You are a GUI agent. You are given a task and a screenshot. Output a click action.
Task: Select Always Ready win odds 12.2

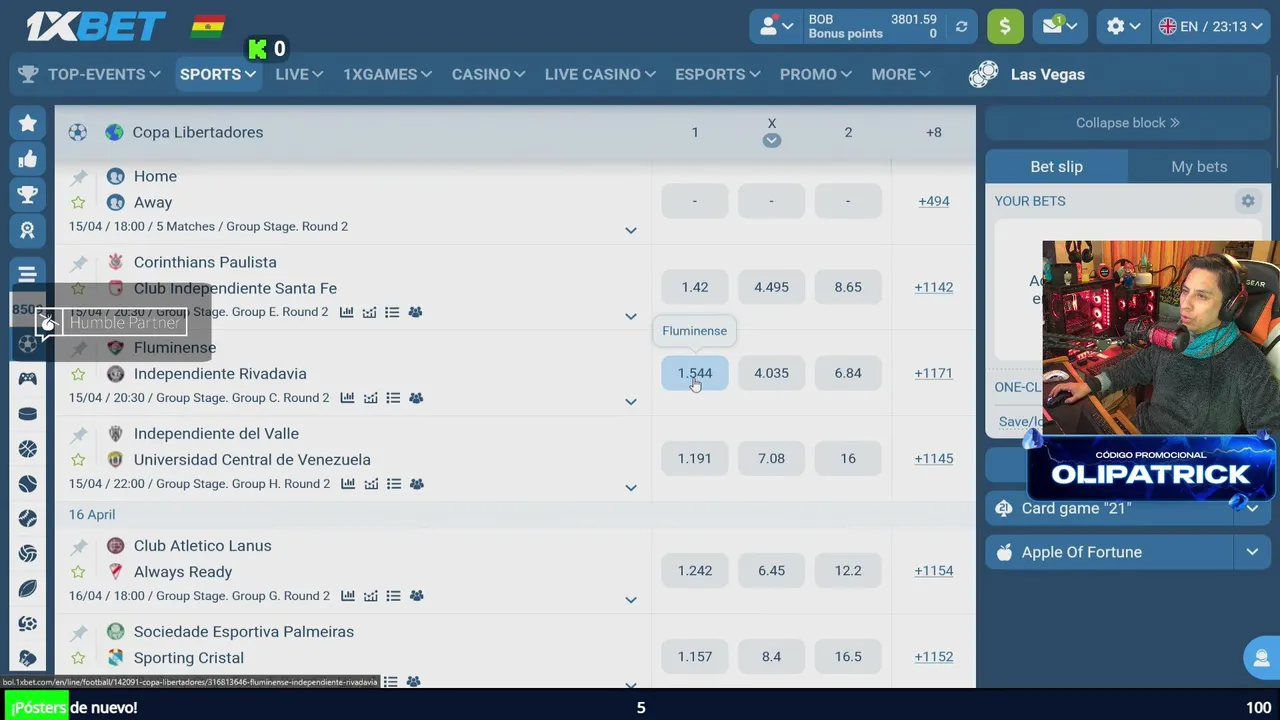click(x=848, y=571)
